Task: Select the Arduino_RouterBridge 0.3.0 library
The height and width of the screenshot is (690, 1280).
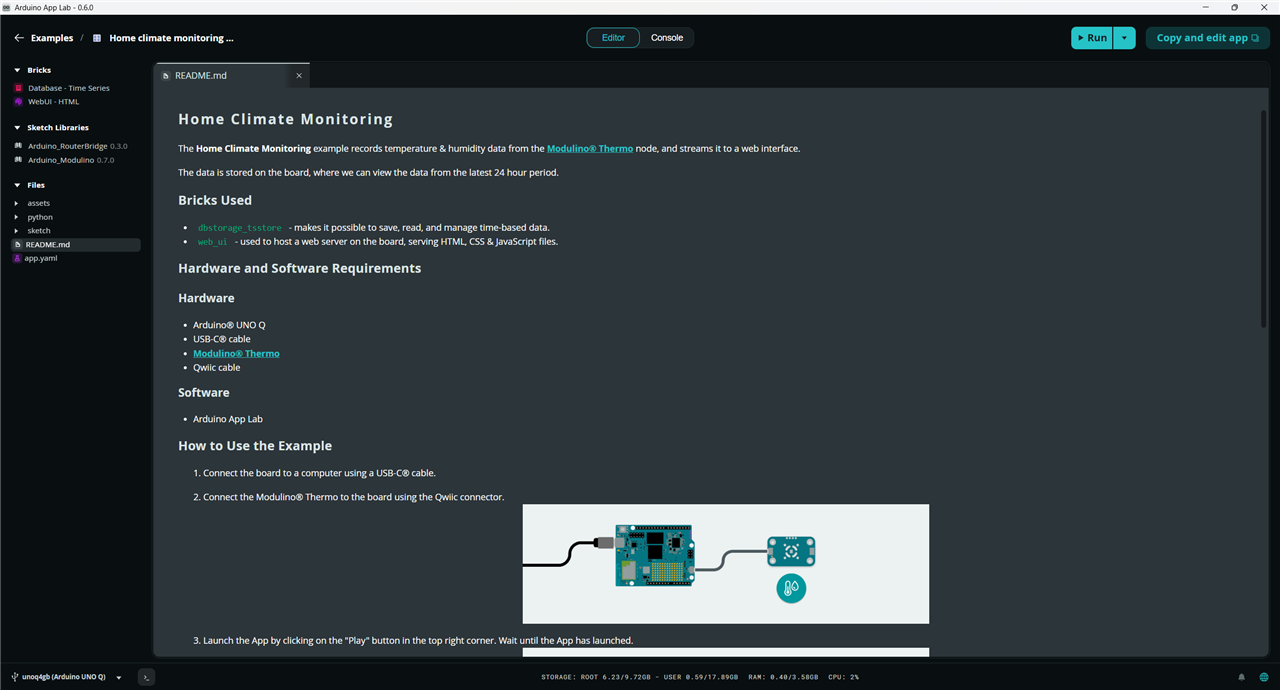Action: coord(78,146)
